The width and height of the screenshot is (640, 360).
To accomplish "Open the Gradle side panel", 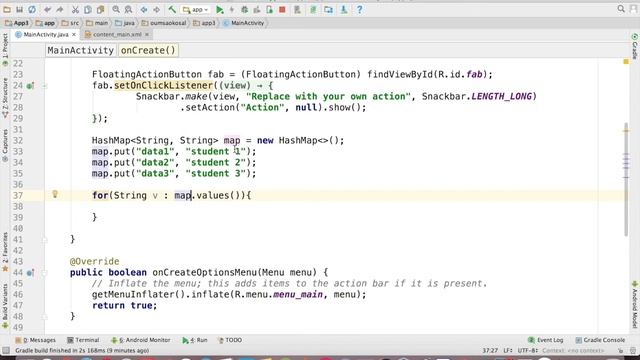I will [635, 46].
